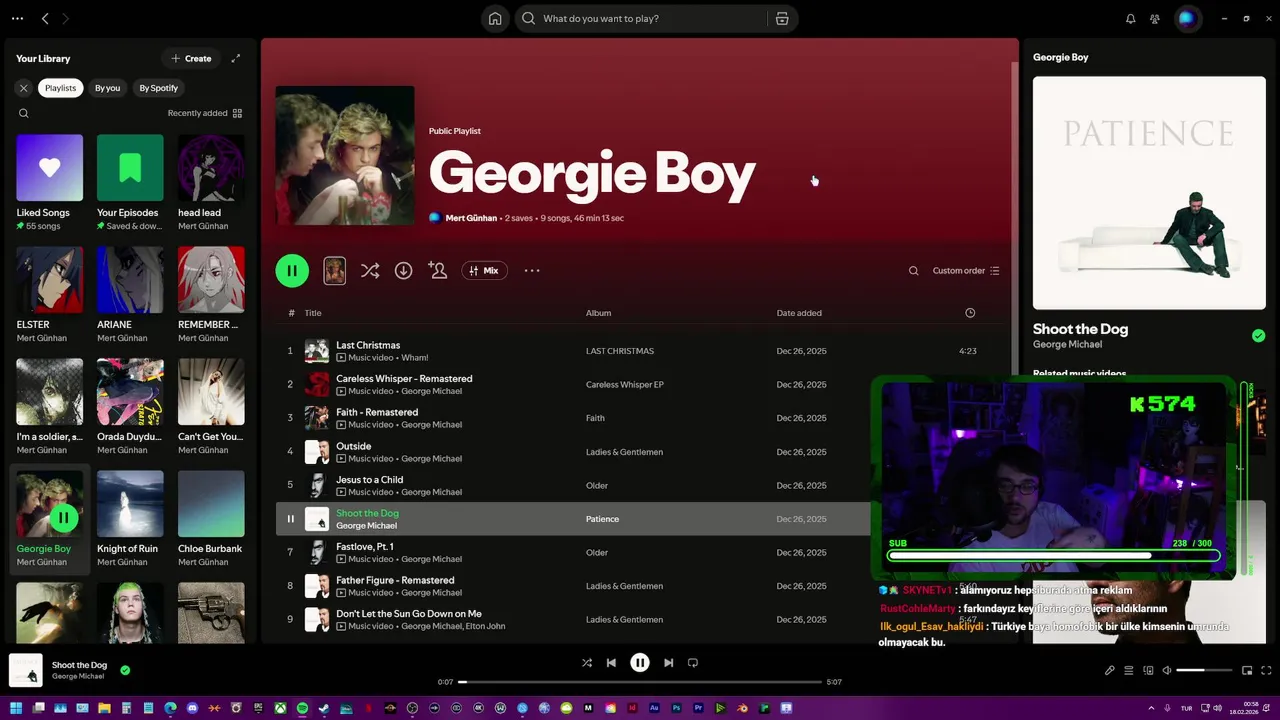This screenshot has height=720, width=1280.
Task: Open Ladies & Gentlemen album for Outside
Action: 624,452
